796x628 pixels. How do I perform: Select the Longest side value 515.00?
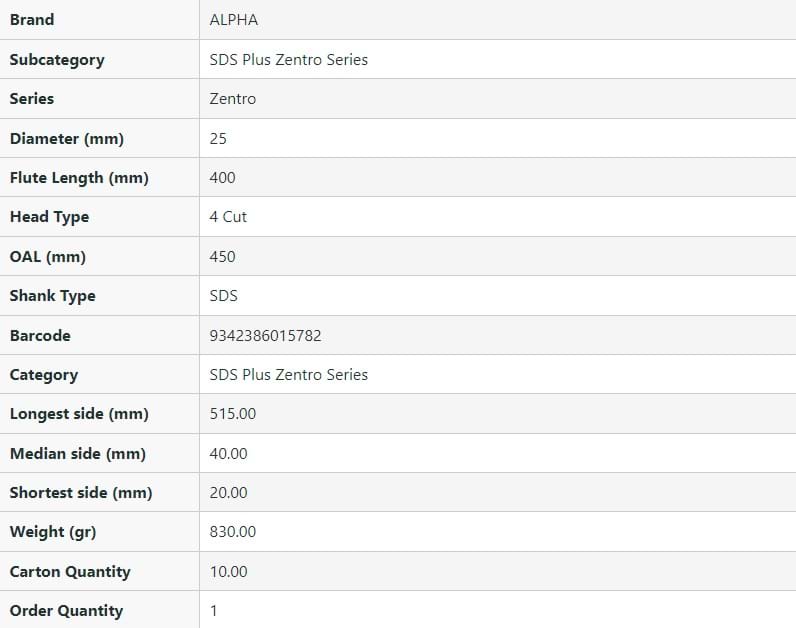point(232,414)
